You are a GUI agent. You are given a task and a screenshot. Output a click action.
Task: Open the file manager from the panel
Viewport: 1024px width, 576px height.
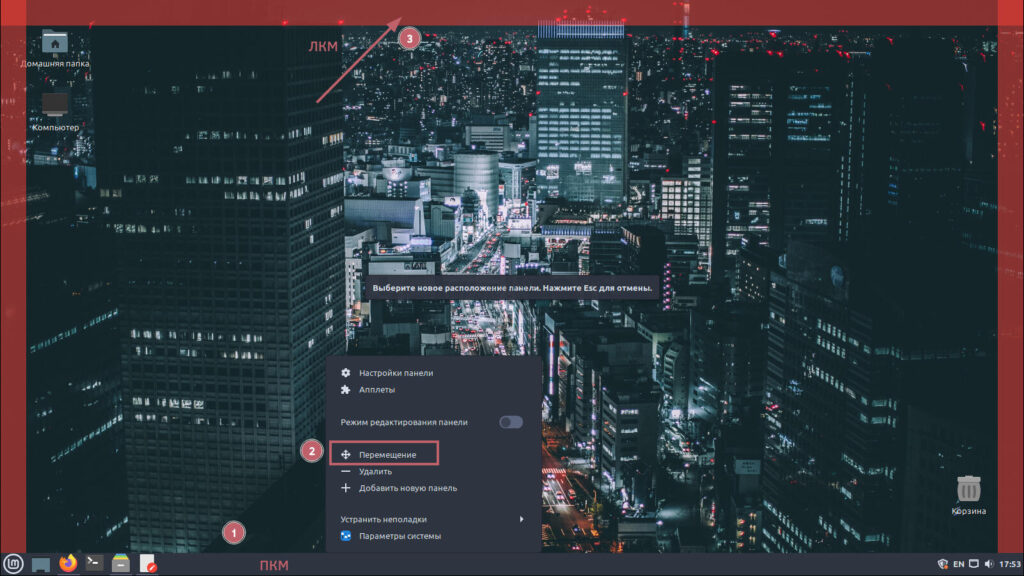(x=120, y=564)
